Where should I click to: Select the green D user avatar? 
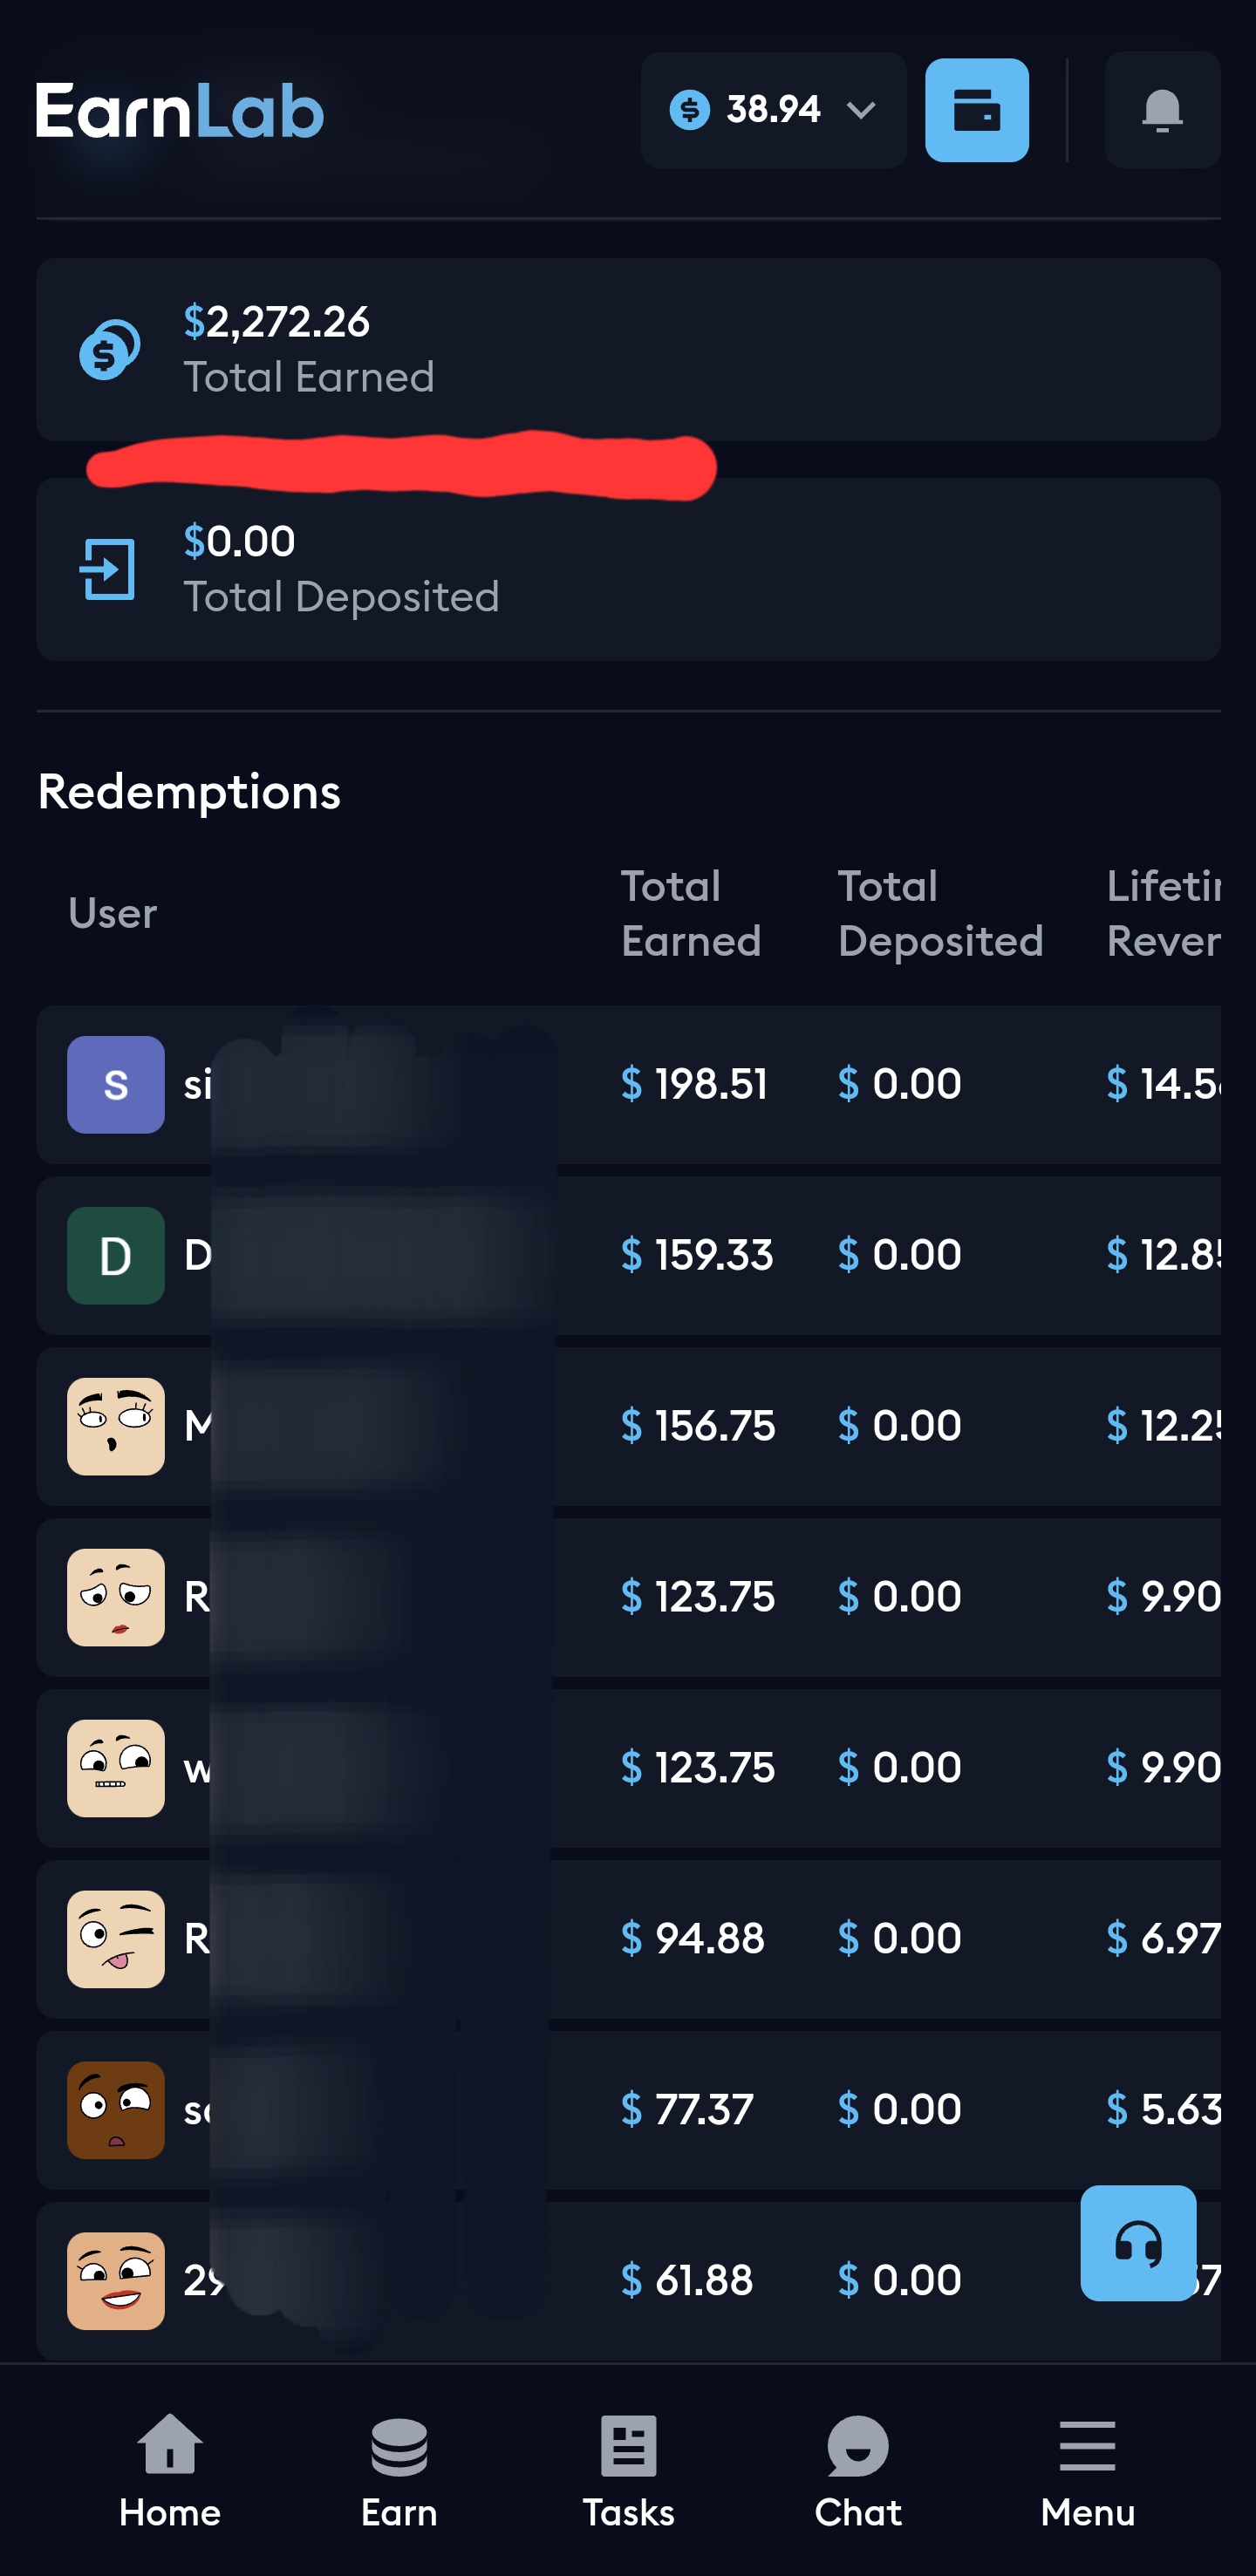pyautogui.click(x=116, y=1255)
